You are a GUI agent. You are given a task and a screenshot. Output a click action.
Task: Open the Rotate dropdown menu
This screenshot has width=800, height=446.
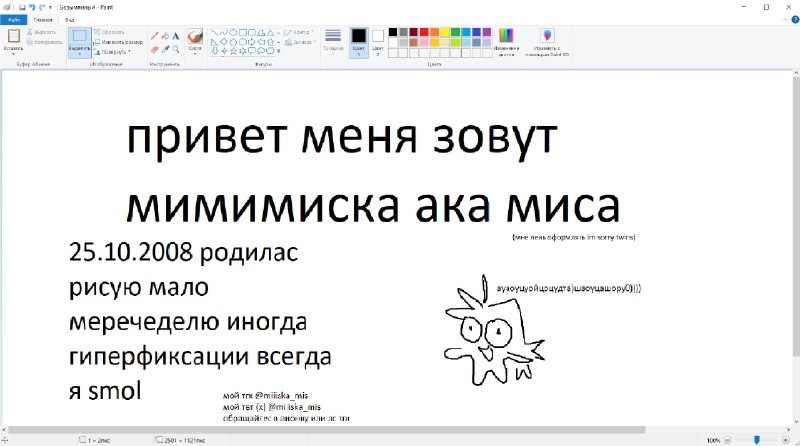(112, 52)
